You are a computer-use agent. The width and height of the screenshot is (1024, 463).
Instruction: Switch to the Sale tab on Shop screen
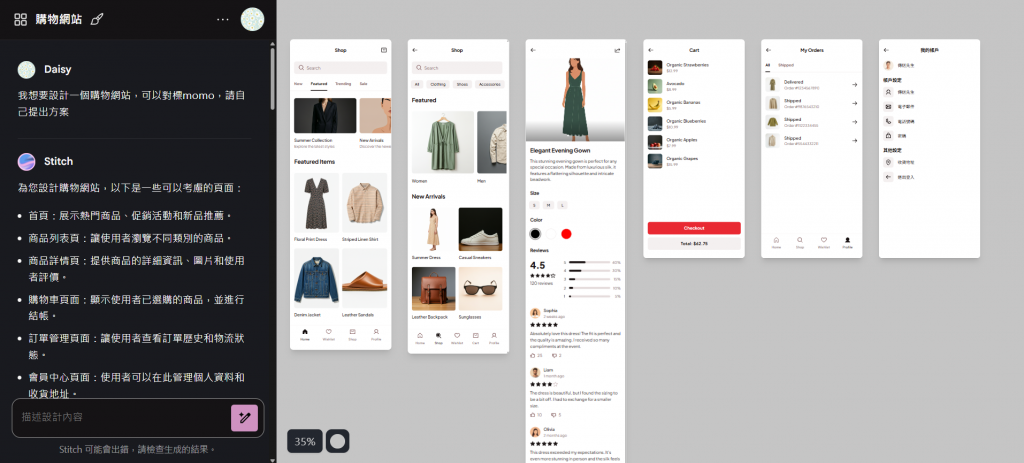[363, 84]
